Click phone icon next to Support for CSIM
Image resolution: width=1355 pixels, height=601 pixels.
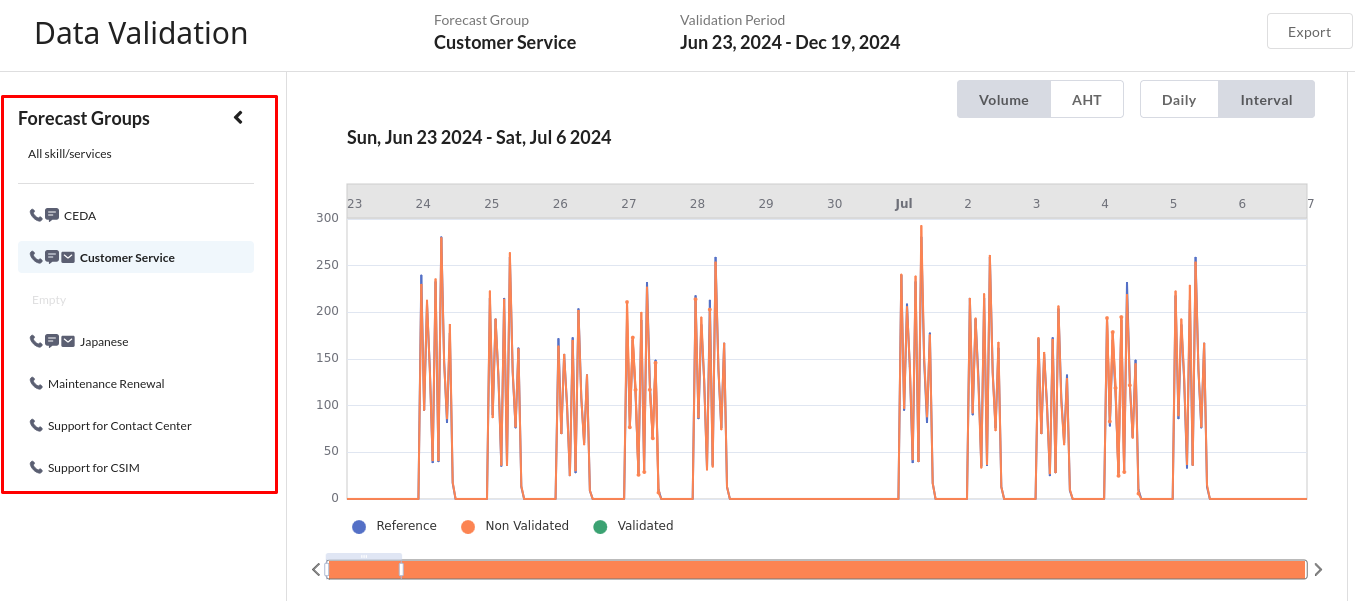pyautogui.click(x=36, y=467)
